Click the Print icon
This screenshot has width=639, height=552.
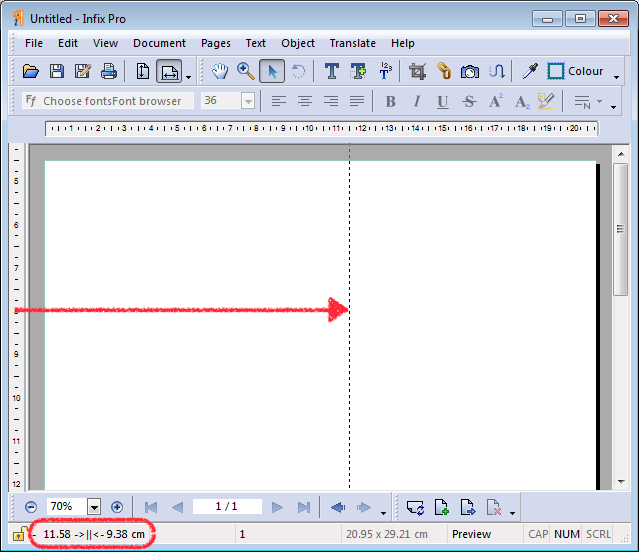(108, 71)
